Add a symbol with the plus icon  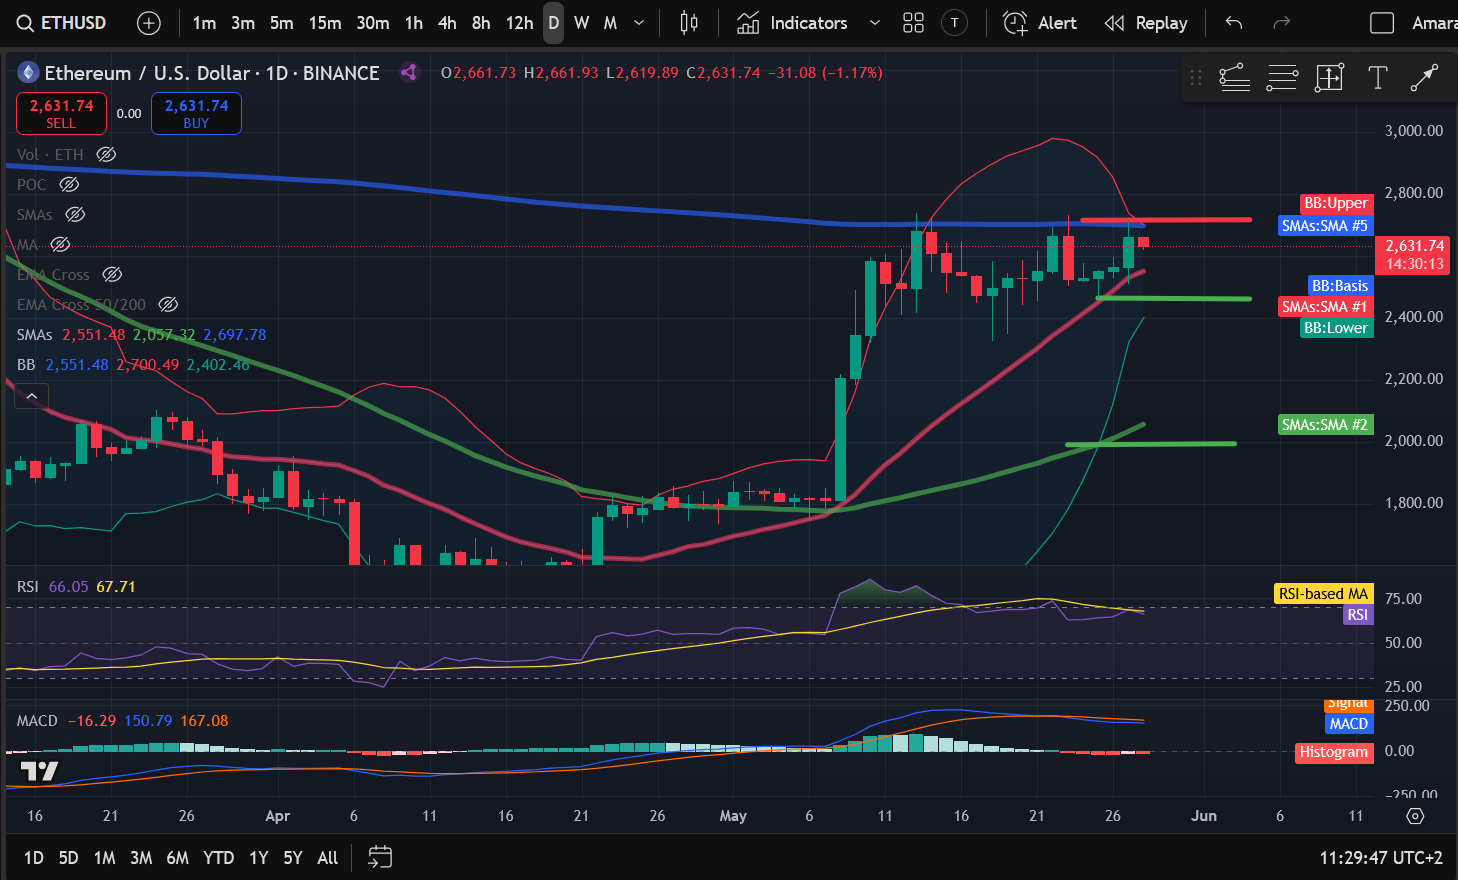[x=148, y=23]
